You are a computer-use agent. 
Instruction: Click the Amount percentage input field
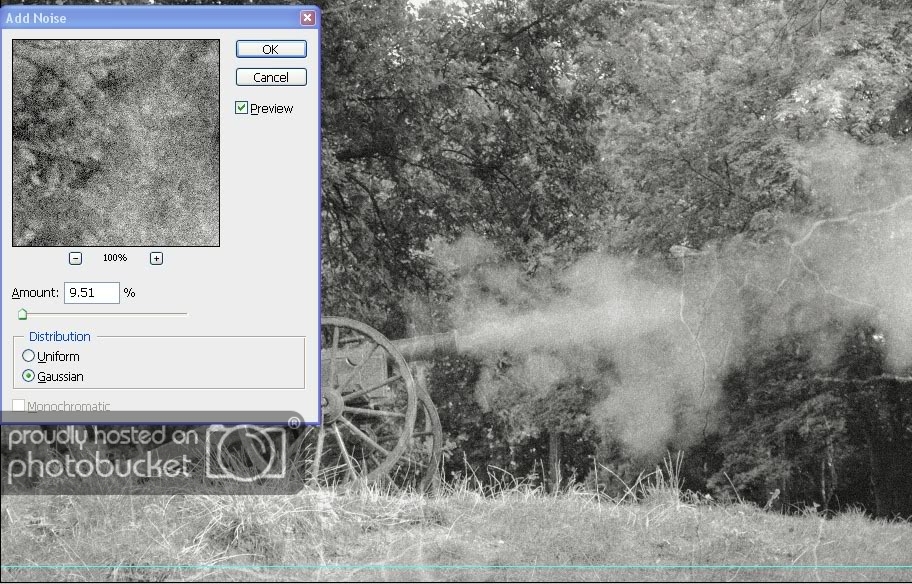pyautogui.click(x=91, y=293)
